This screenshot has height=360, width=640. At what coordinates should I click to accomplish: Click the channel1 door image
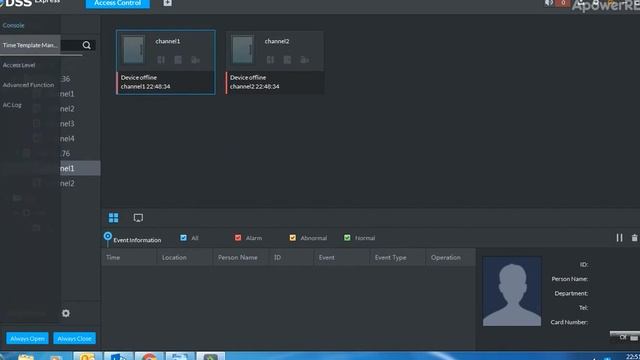133,50
